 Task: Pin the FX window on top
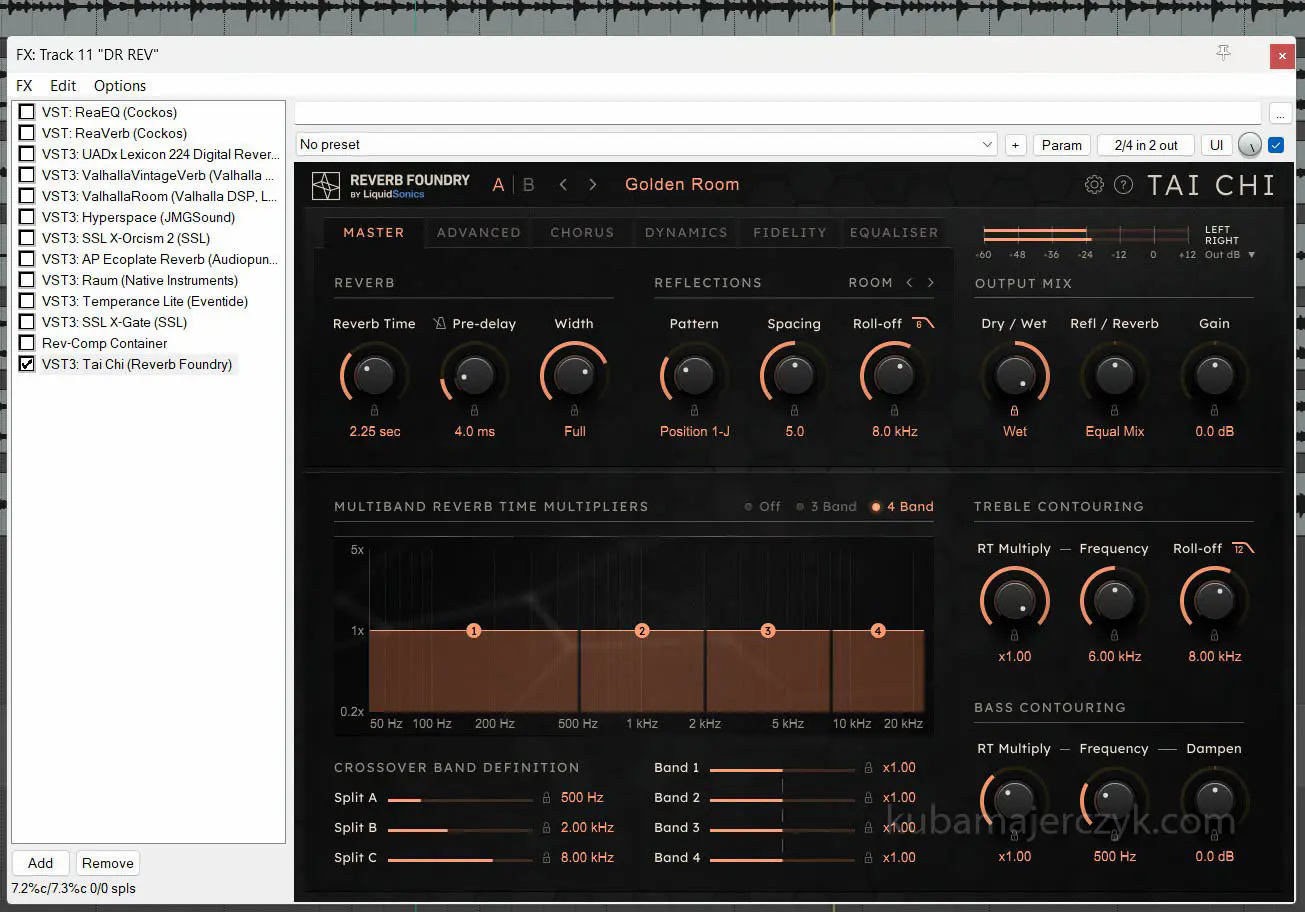click(x=1223, y=54)
